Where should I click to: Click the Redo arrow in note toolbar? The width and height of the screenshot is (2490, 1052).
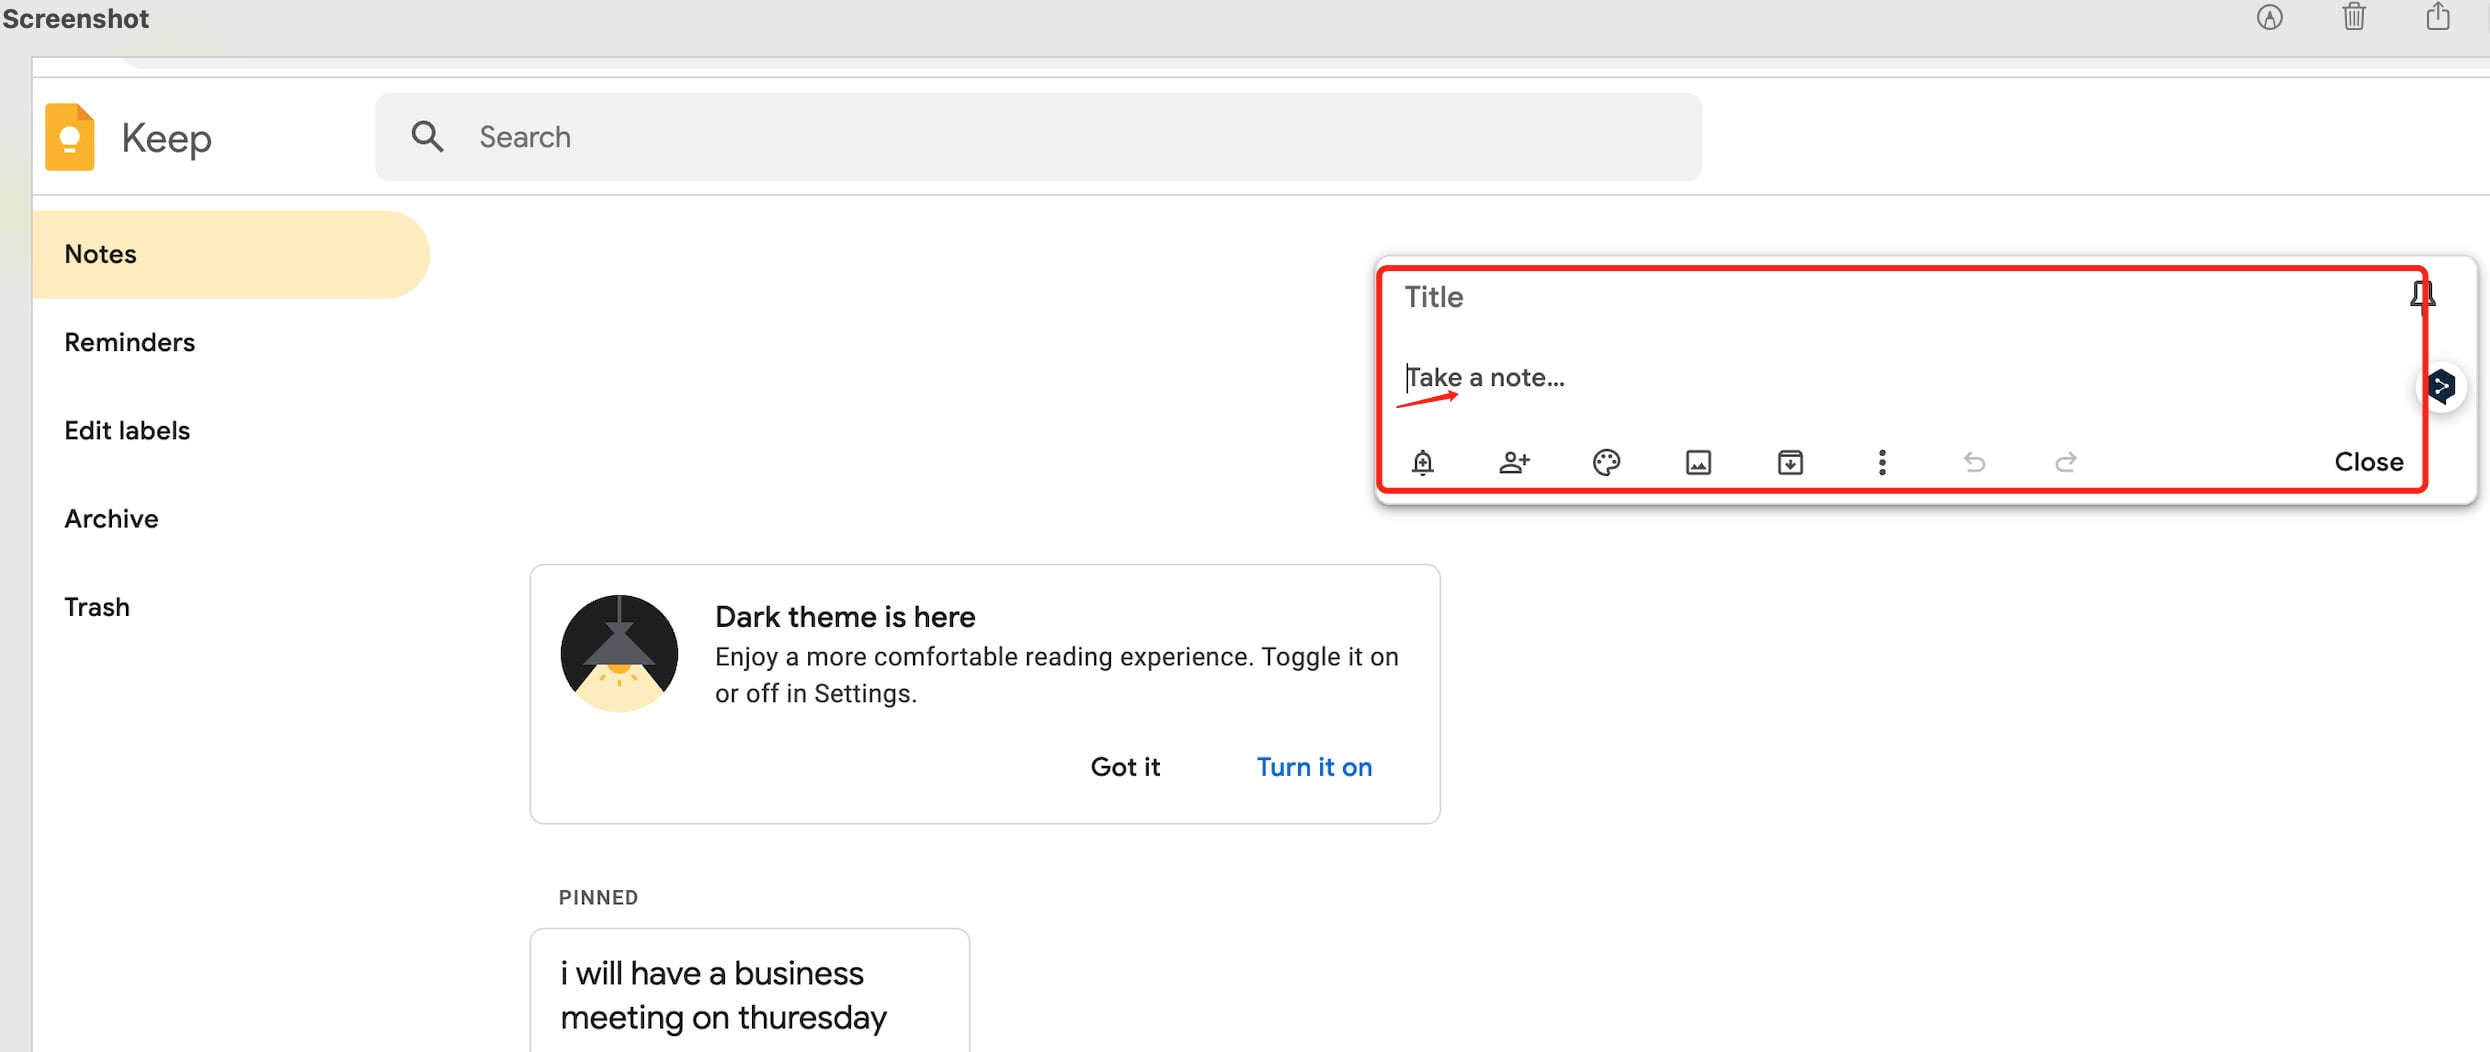(x=2066, y=462)
